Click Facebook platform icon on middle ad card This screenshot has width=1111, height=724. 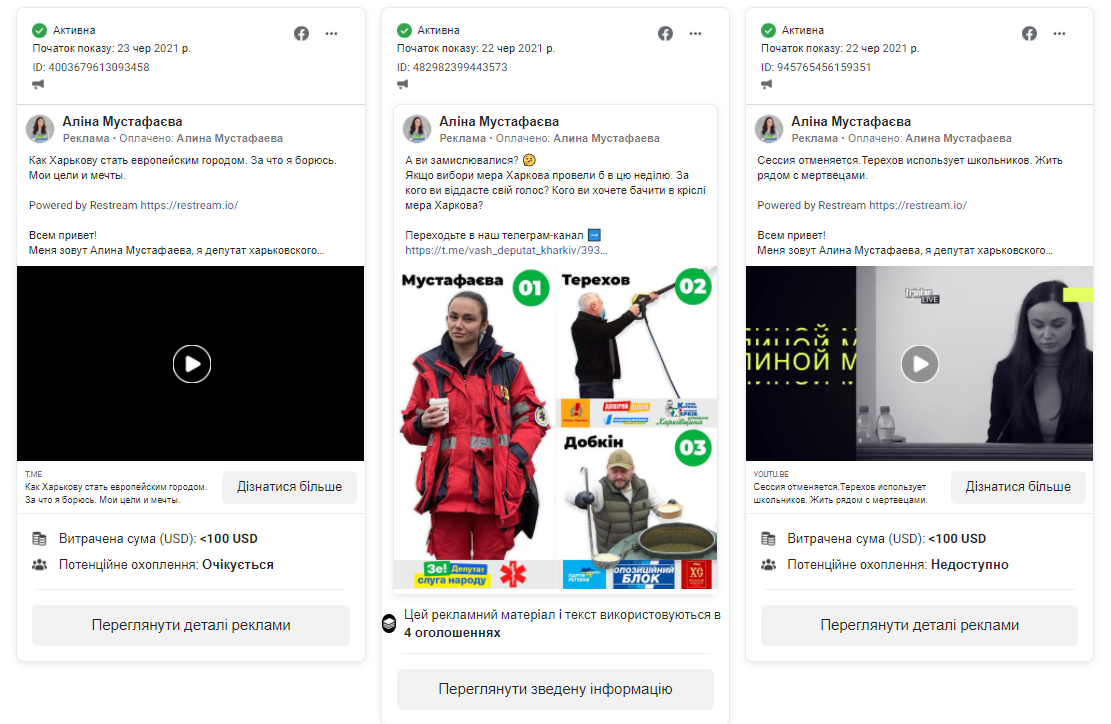665,33
